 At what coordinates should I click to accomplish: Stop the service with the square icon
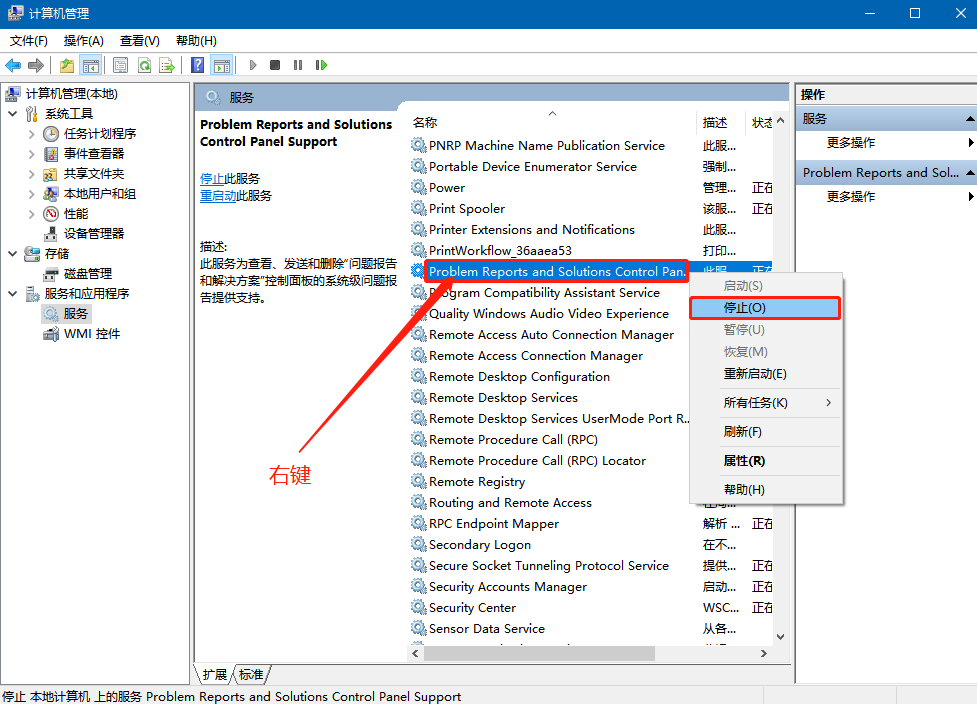coord(274,64)
